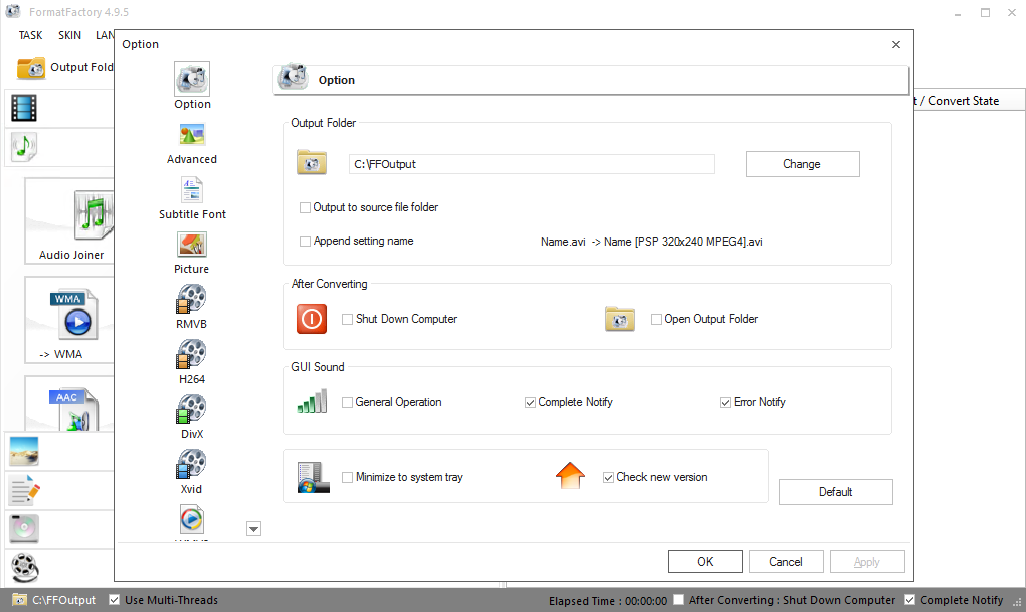Image resolution: width=1026 pixels, height=612 pixels.
Task: Click the partially visible media player category icon
Action: click(x=192, y=520)
